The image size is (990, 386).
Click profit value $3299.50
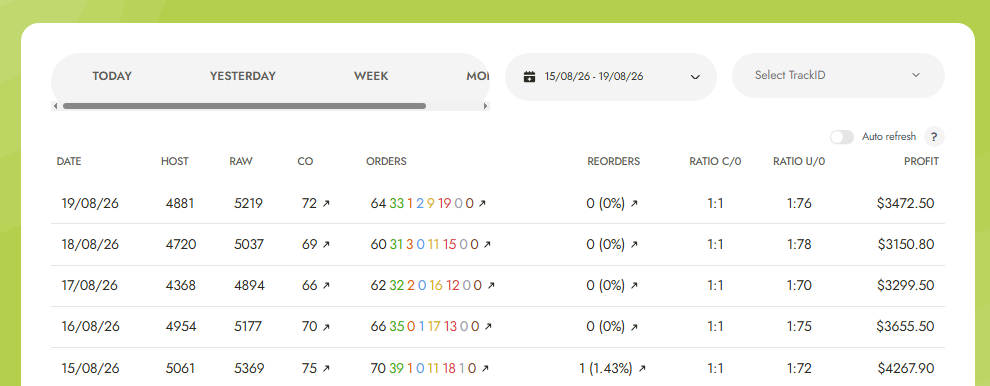905,286
